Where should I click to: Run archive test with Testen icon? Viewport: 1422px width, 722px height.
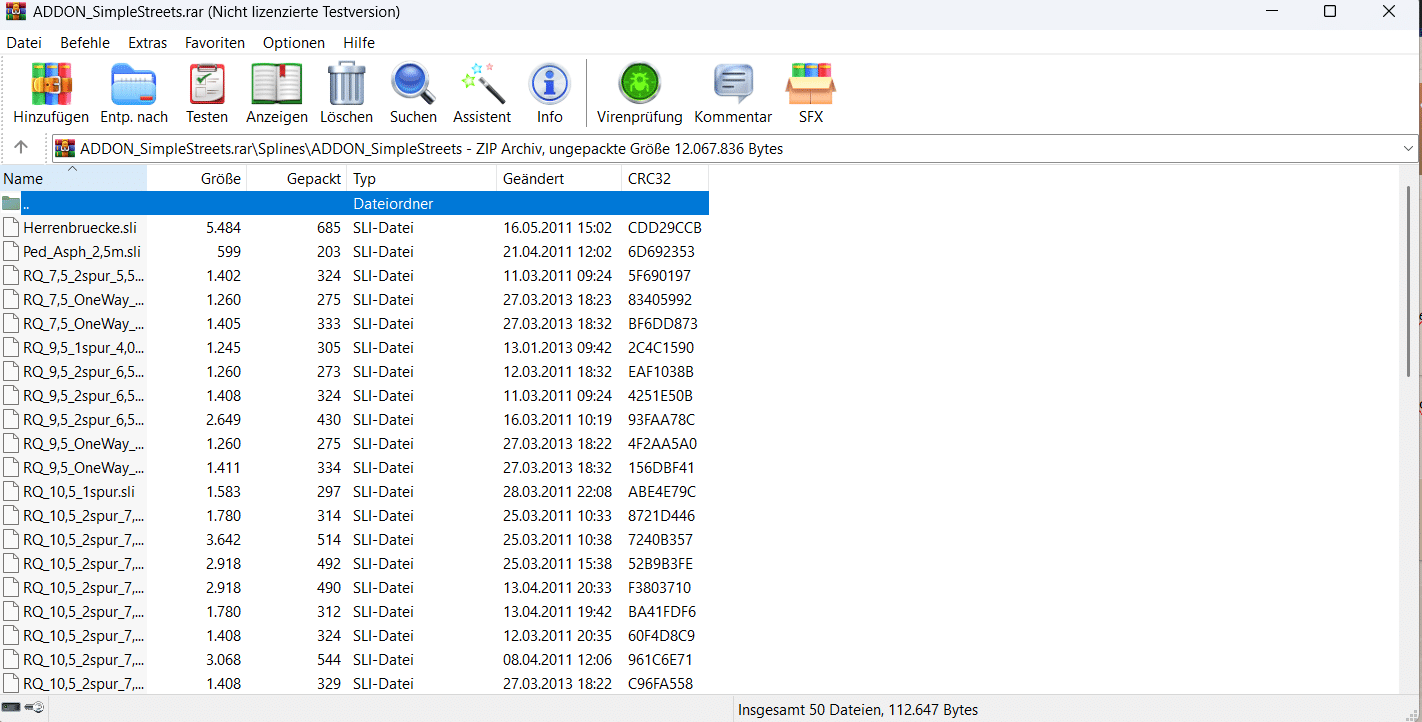(x=207, y=85)
